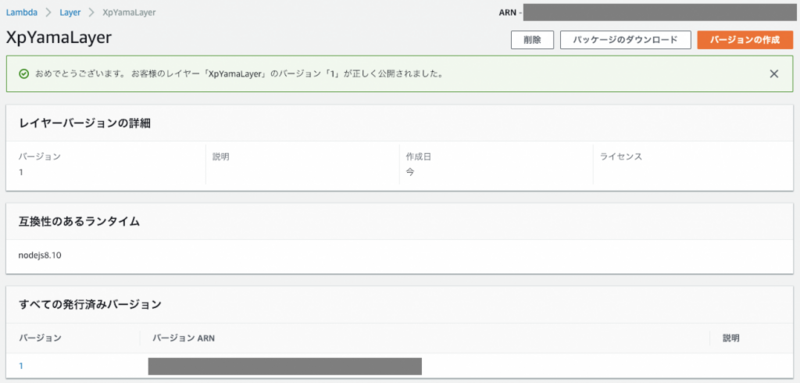
Task: Click the 説明 column header in the versions table
Action: pos(731,338)
